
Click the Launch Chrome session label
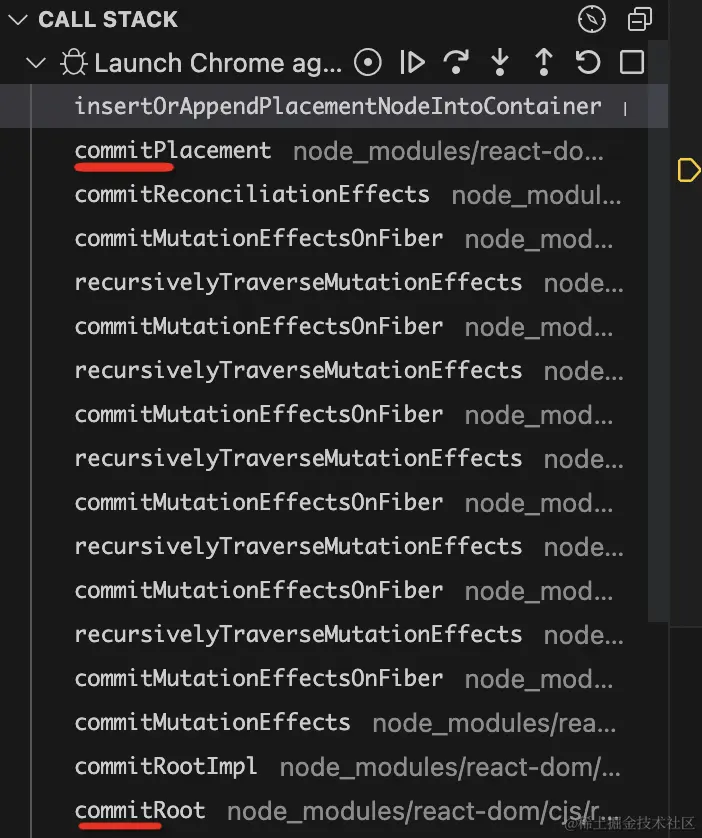pos(218,63)
